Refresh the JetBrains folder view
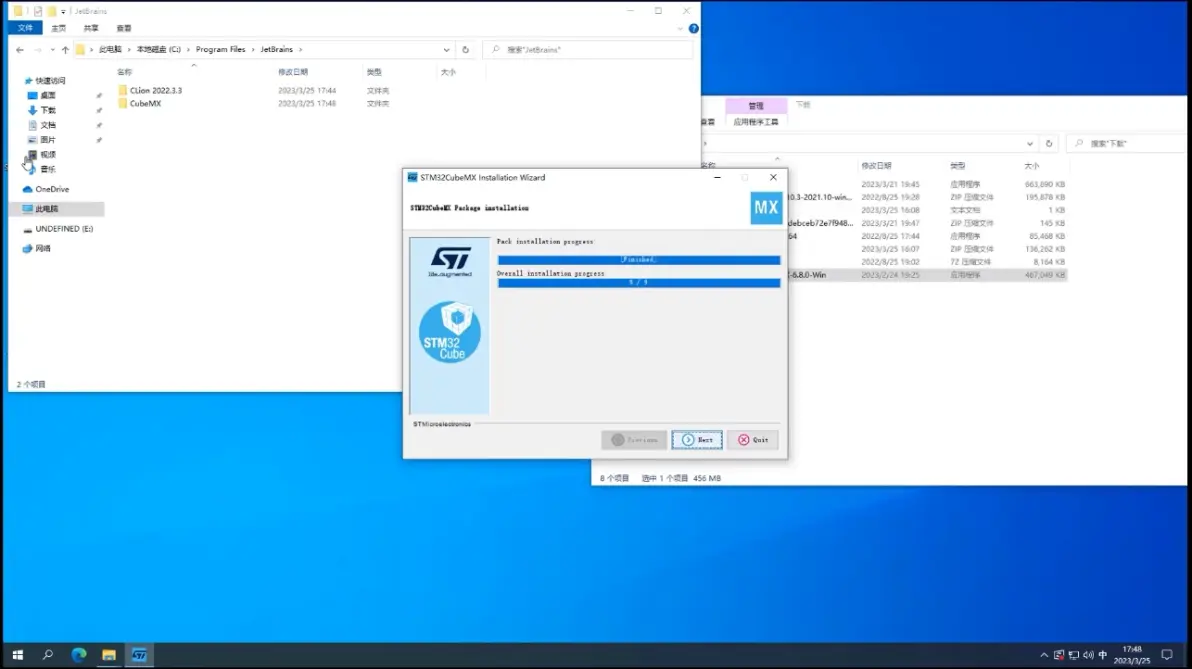 pyautogui.click(x=465, y=49)
